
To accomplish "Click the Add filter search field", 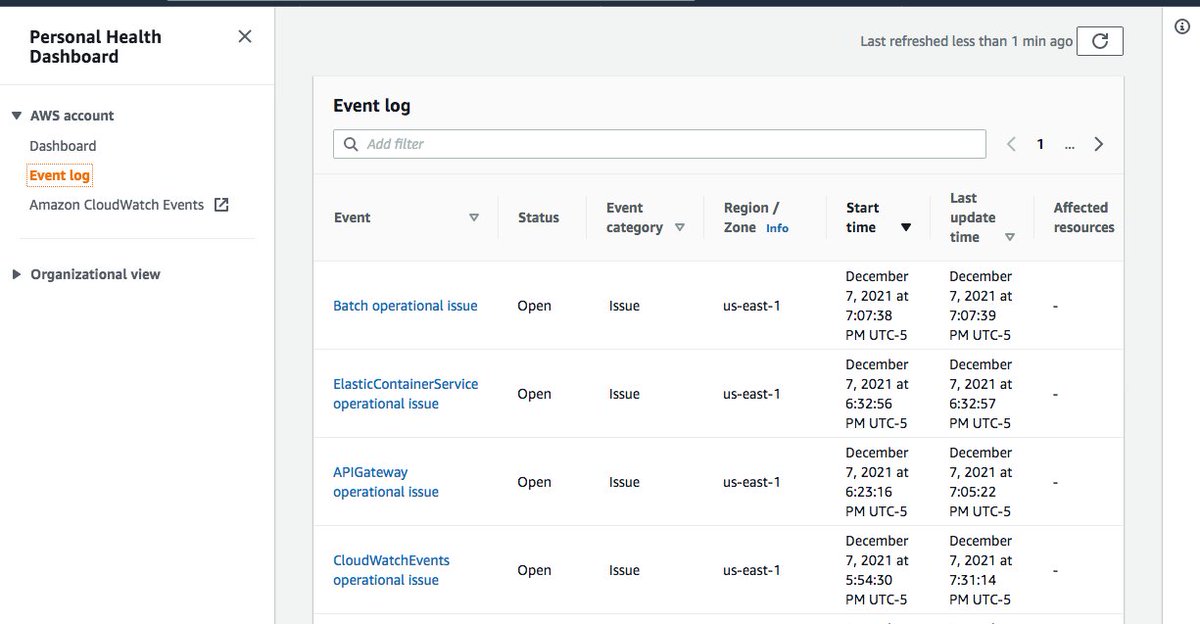I will click(x=660, y=144).
